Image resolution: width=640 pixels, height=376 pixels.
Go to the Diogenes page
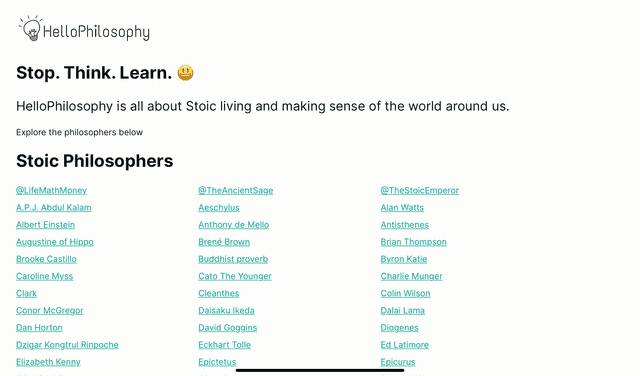(400, 327)
